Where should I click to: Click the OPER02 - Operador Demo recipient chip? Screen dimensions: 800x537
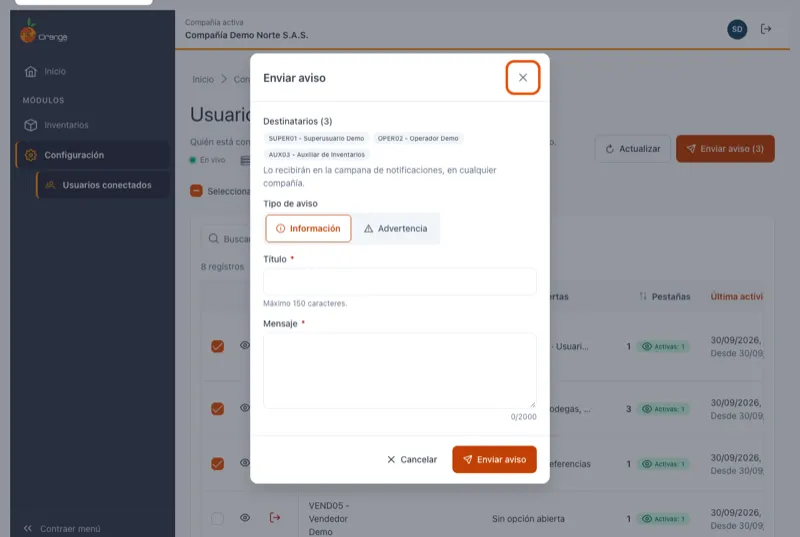pyautogui.click(x=418, y=138)
